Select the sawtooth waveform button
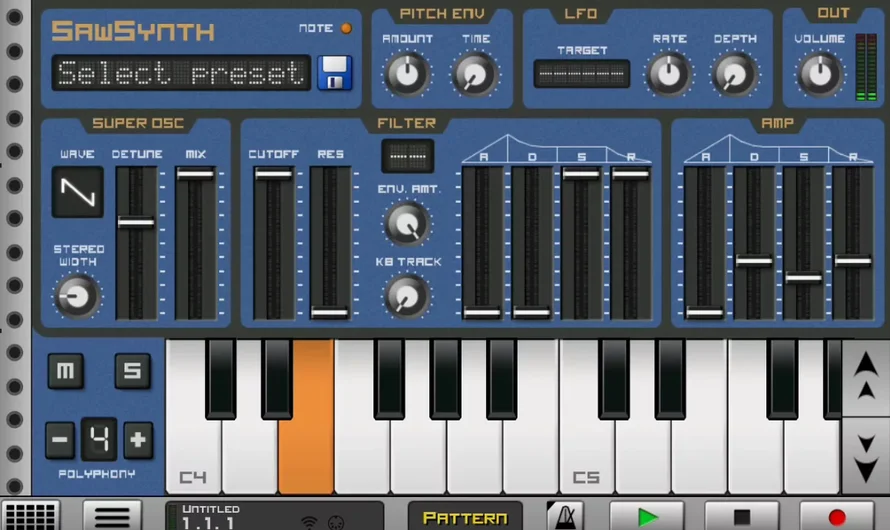The height and width of the screenshot is (530, 890). pyautogui.click(x=77, y=192)
